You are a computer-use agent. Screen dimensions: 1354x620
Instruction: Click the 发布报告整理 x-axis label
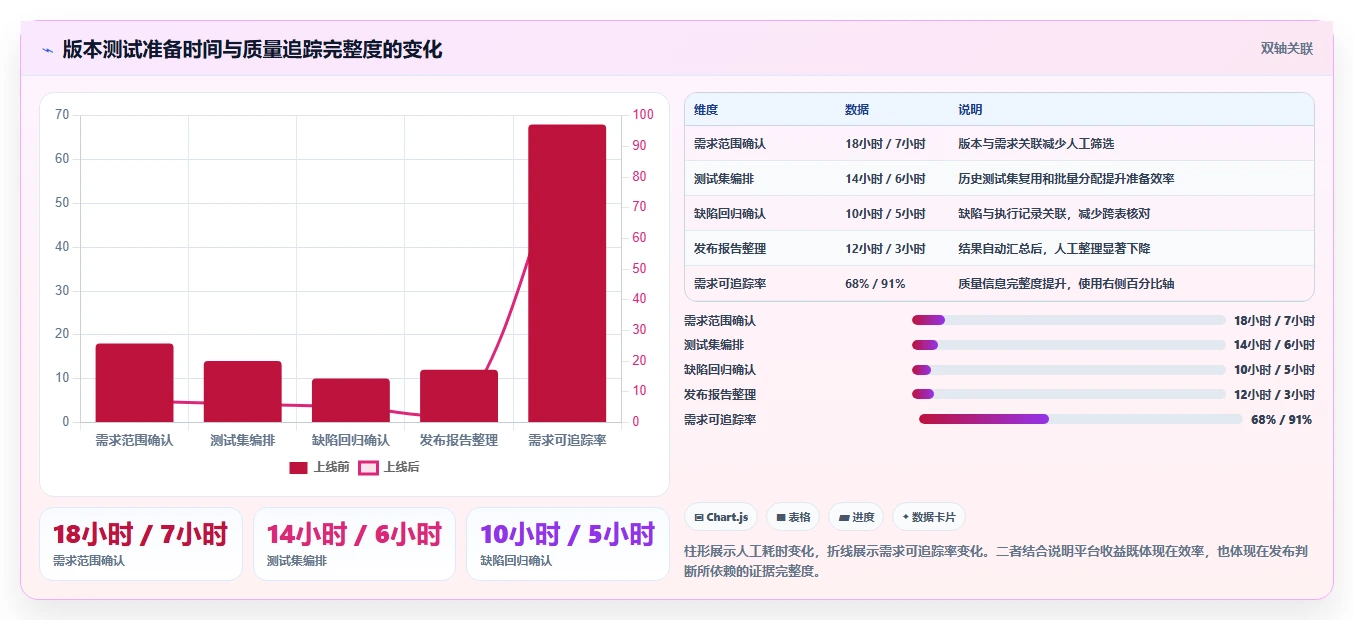[459, 440]
